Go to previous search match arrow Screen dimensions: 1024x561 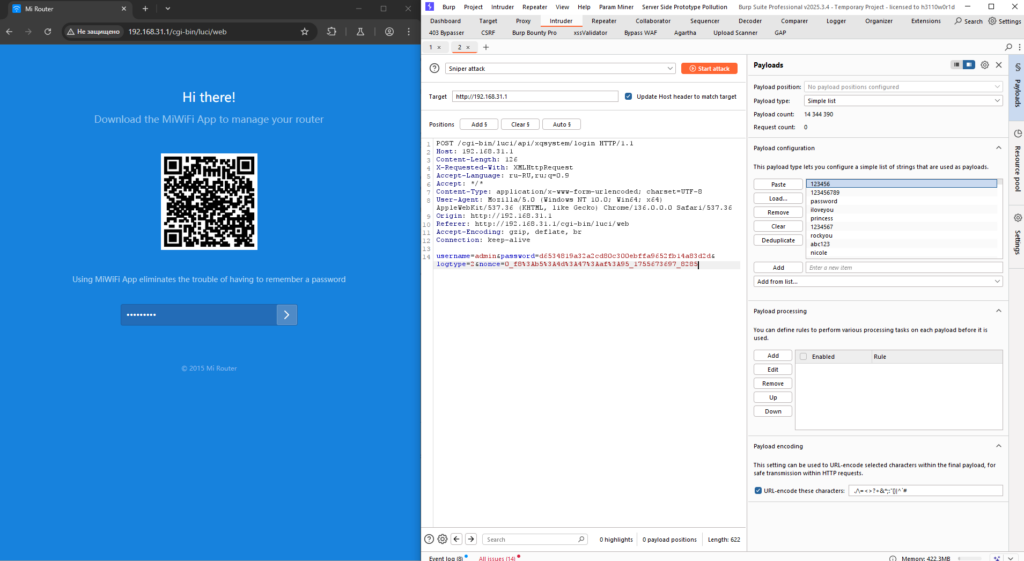[x=456, y=539]
